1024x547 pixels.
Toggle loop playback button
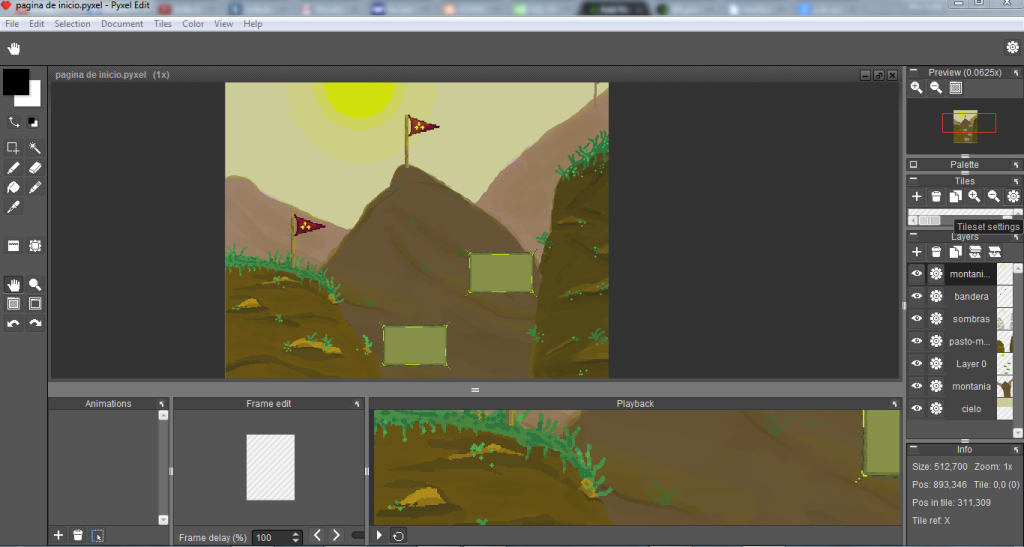pos(398,535)
